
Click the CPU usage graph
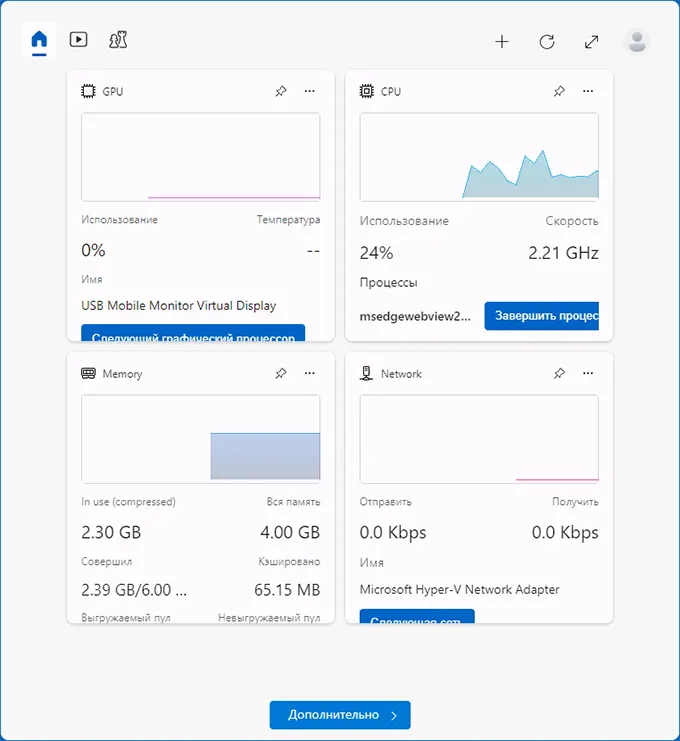point(479,157)
